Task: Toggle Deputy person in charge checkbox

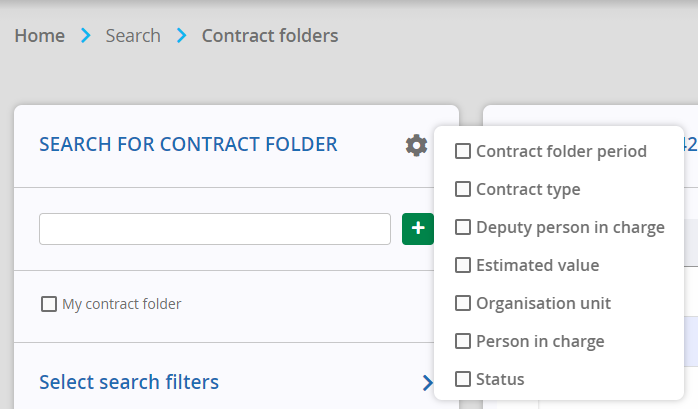Action: (x=463, y=227)
